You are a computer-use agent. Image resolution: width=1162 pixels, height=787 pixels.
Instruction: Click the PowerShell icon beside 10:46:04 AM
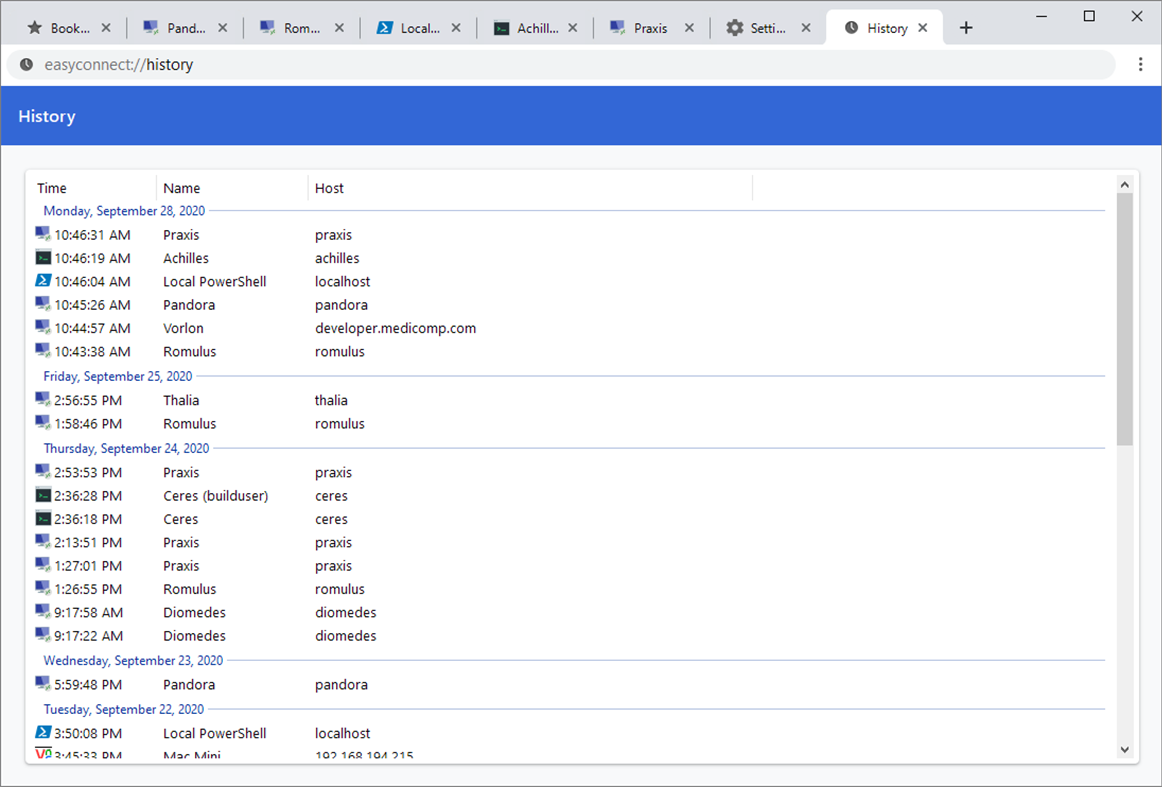(43, 281)
